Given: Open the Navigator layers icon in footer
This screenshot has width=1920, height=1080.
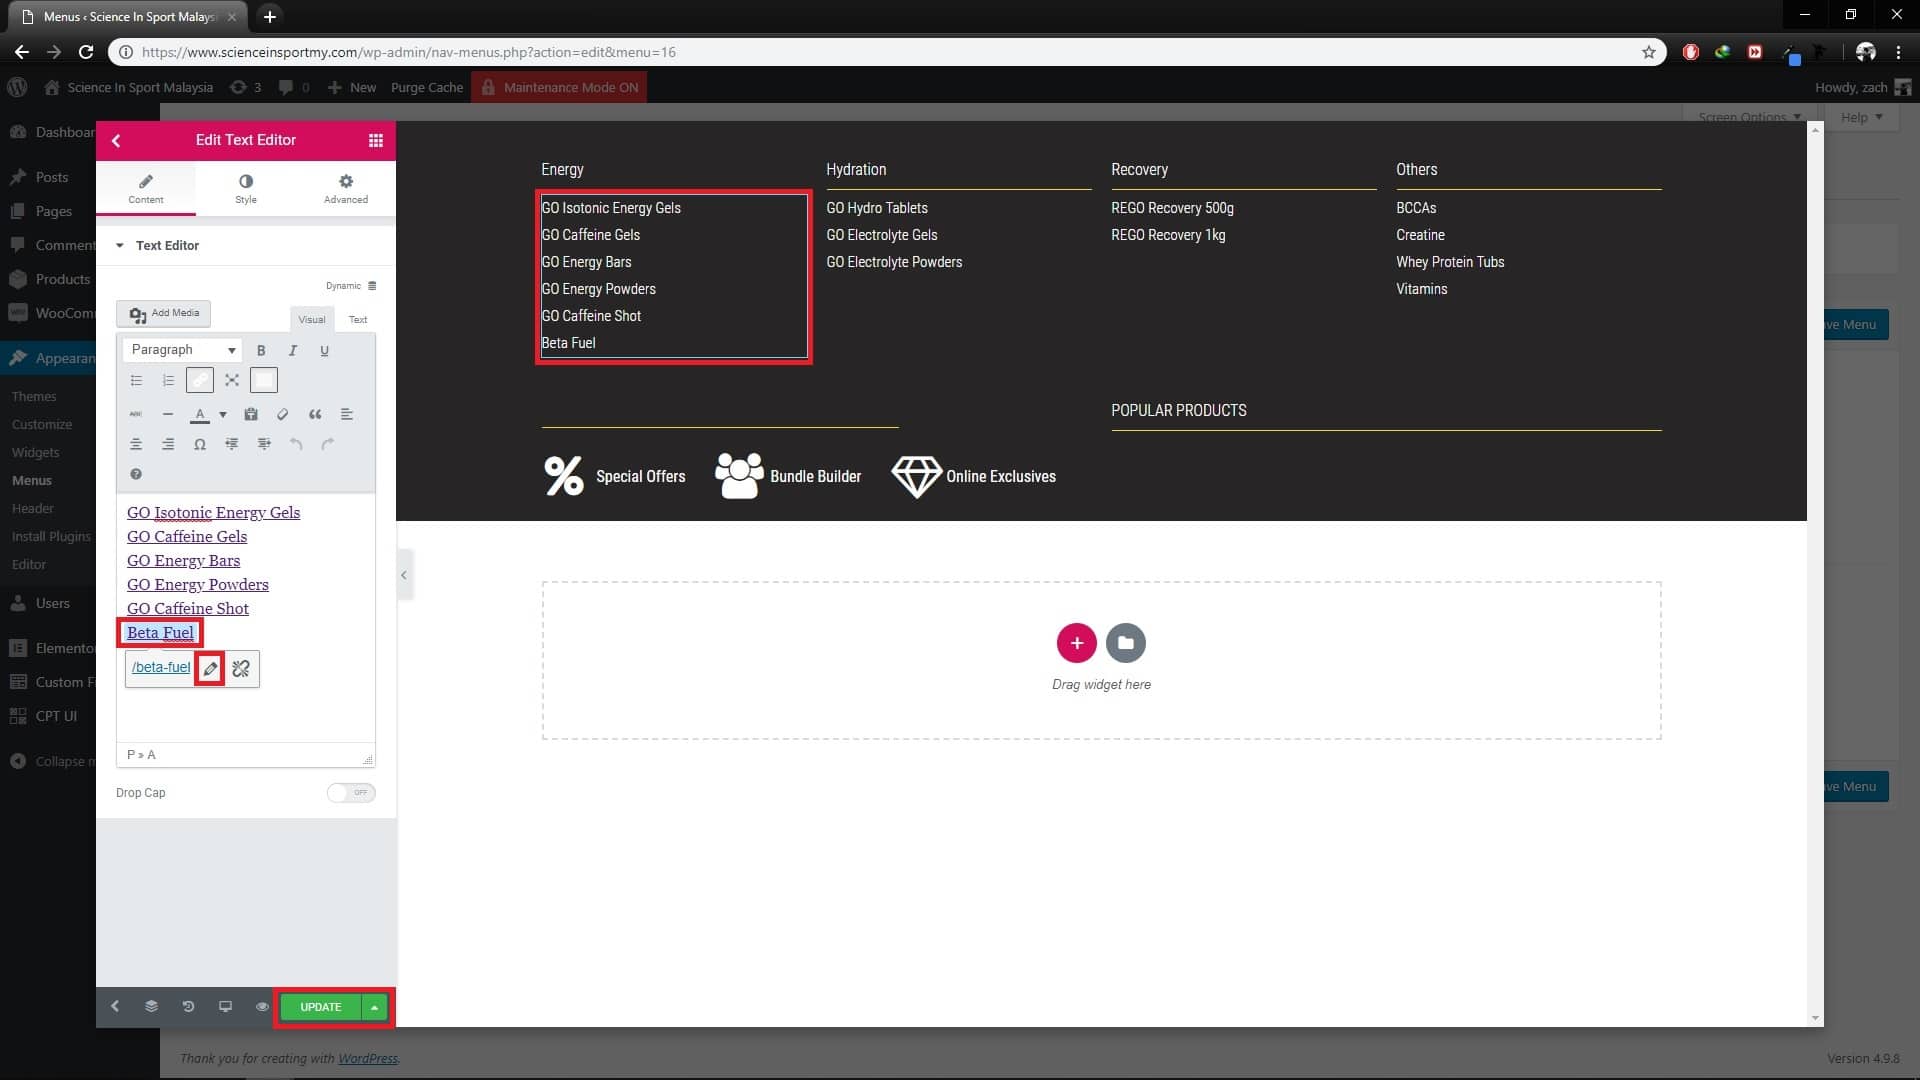Looking at the screenshot, I should coord(151,1007).
